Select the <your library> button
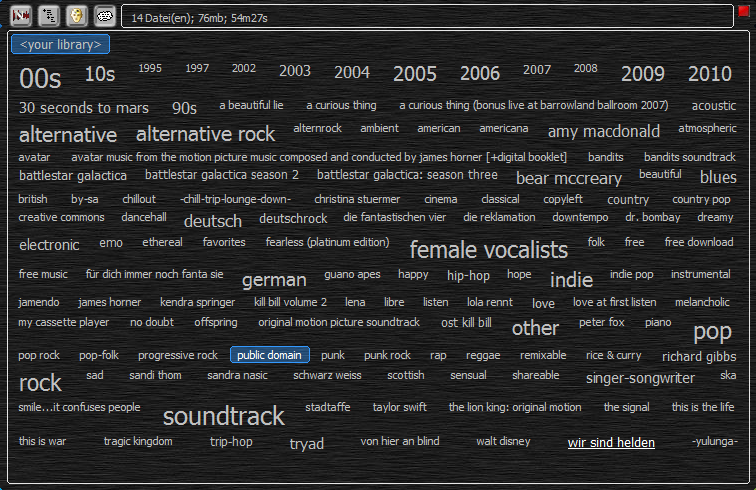756x490 pixels. tap(60, 44)
